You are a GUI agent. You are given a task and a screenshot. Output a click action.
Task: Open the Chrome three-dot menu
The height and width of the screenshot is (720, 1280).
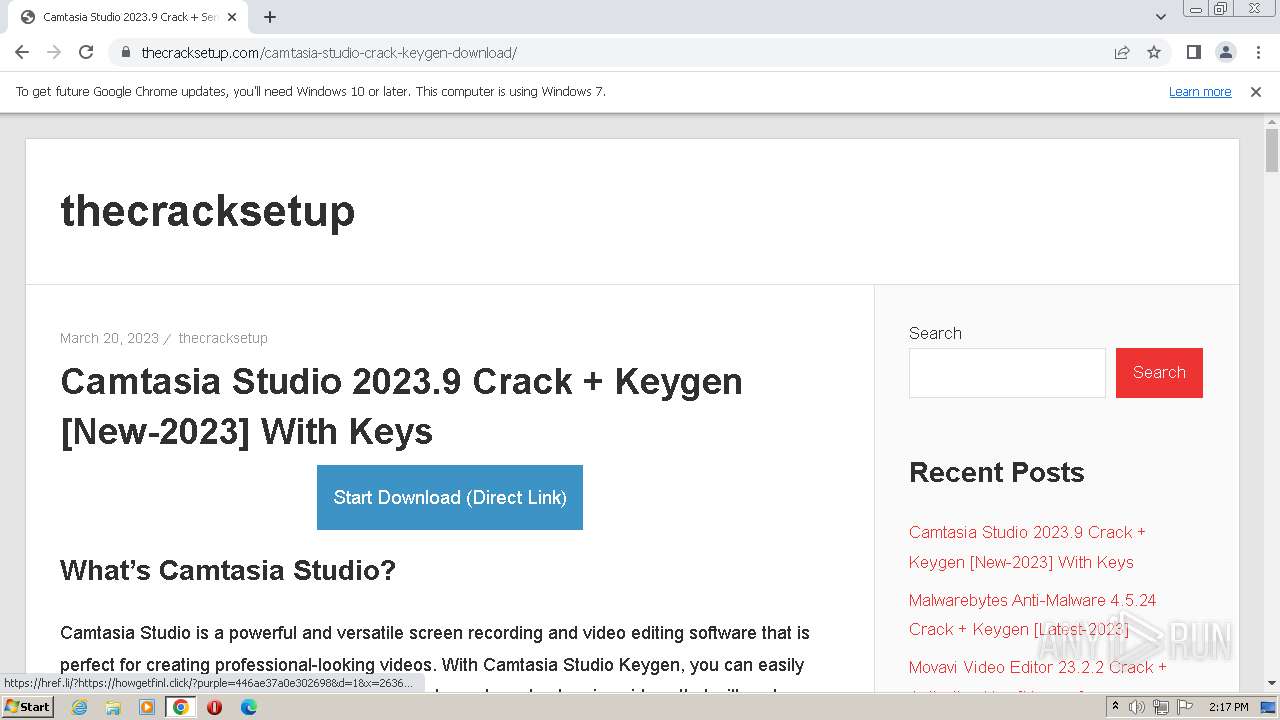pyautogui.click(x=1258, y=52)
